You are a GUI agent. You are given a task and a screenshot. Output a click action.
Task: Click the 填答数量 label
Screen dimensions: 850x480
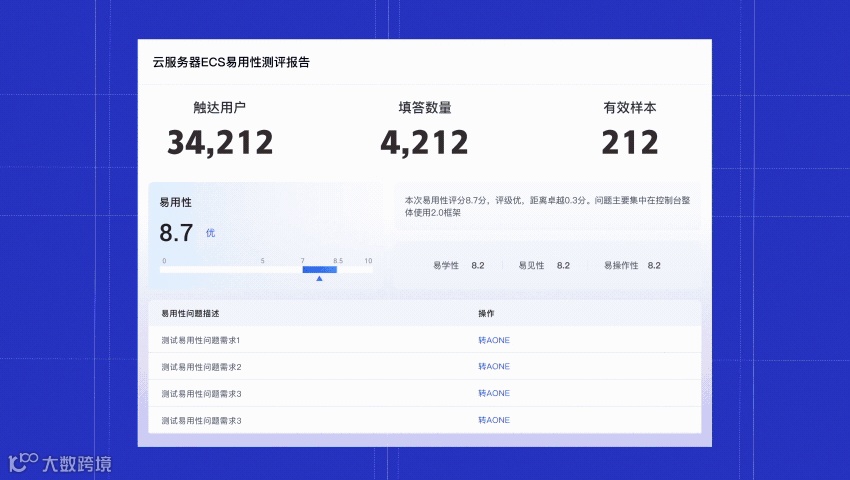[x=425, y=107]
